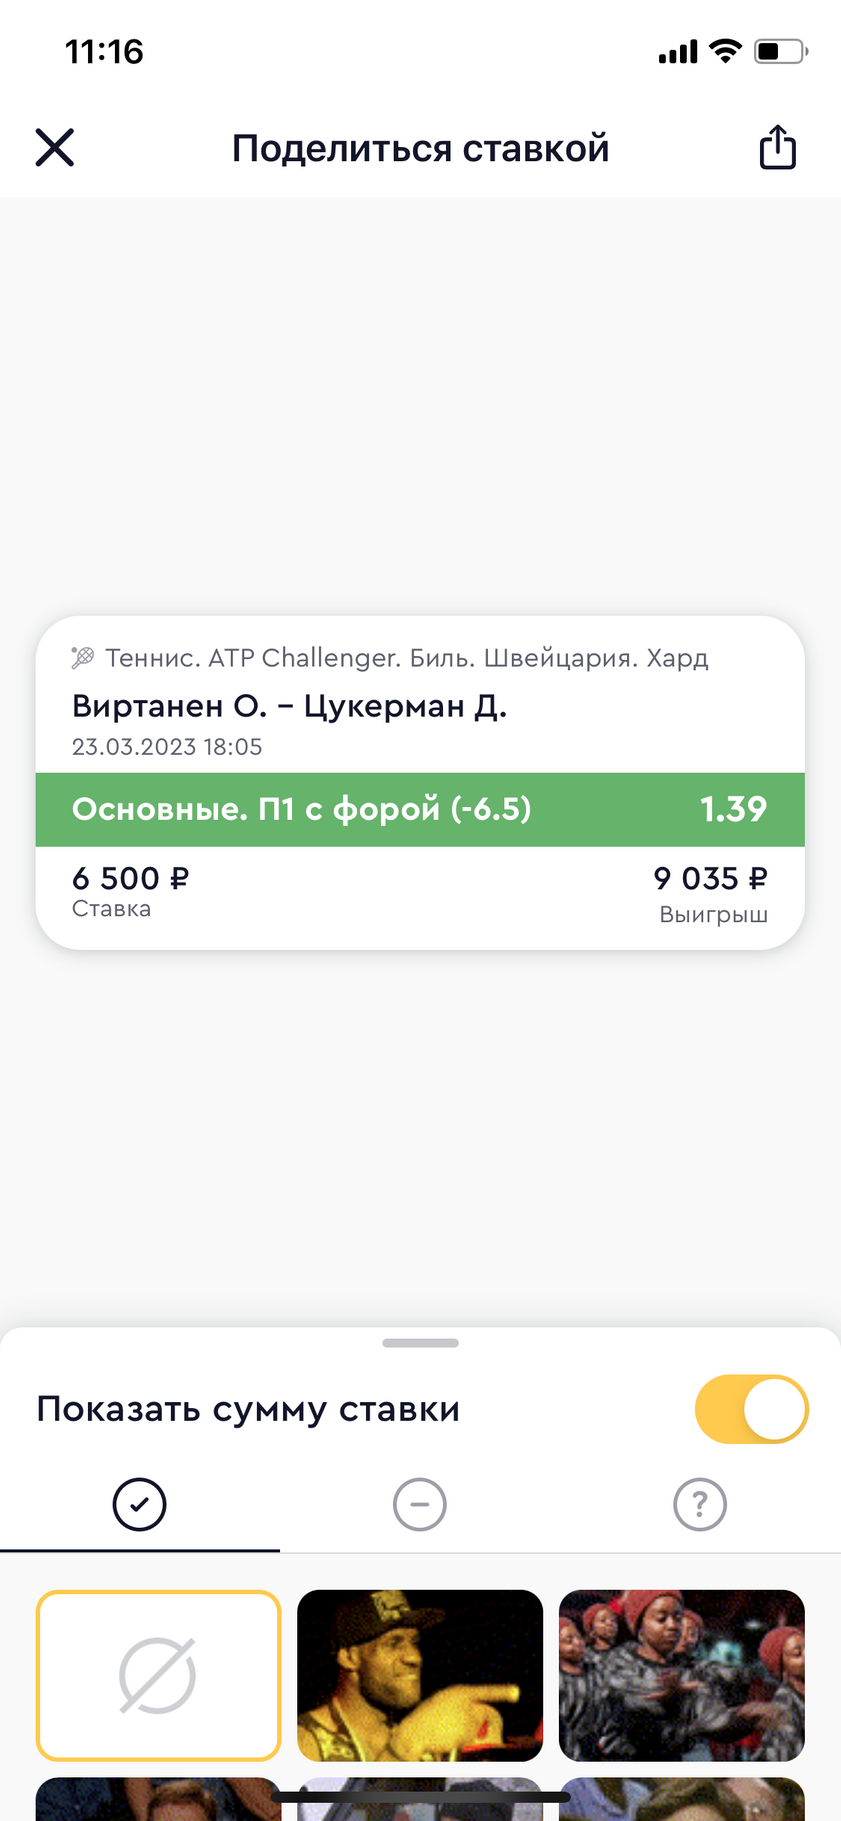Tap the 1.39 odds value
Screen dimensions: 841x1821
tap(733, 809)
